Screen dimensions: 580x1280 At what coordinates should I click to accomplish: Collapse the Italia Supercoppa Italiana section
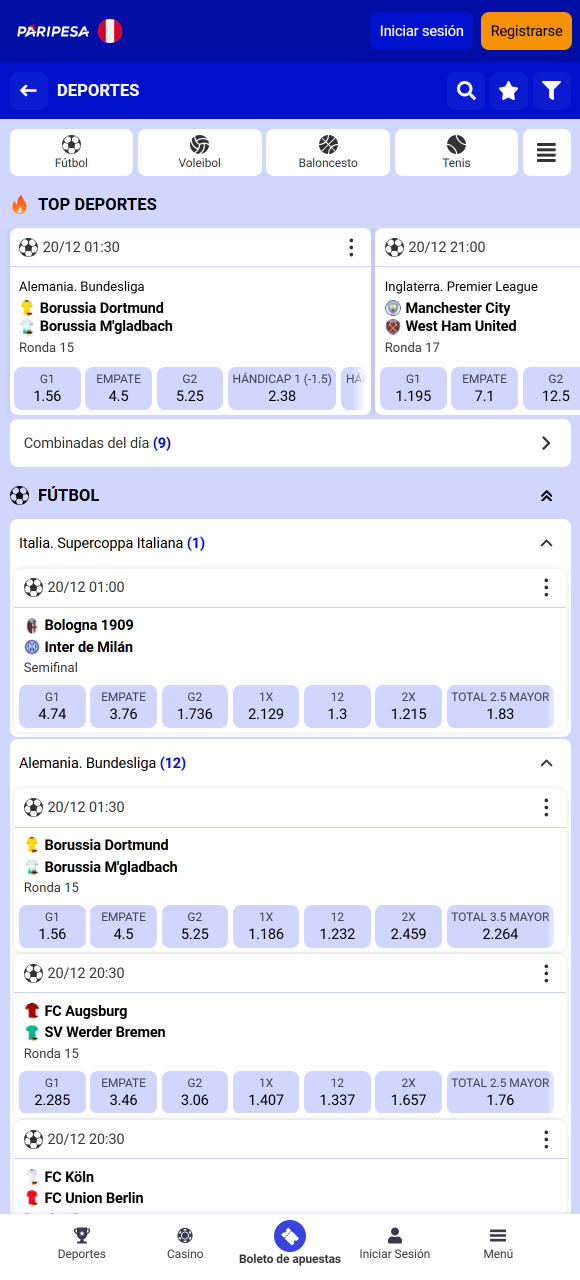click(x=546, y=542)
